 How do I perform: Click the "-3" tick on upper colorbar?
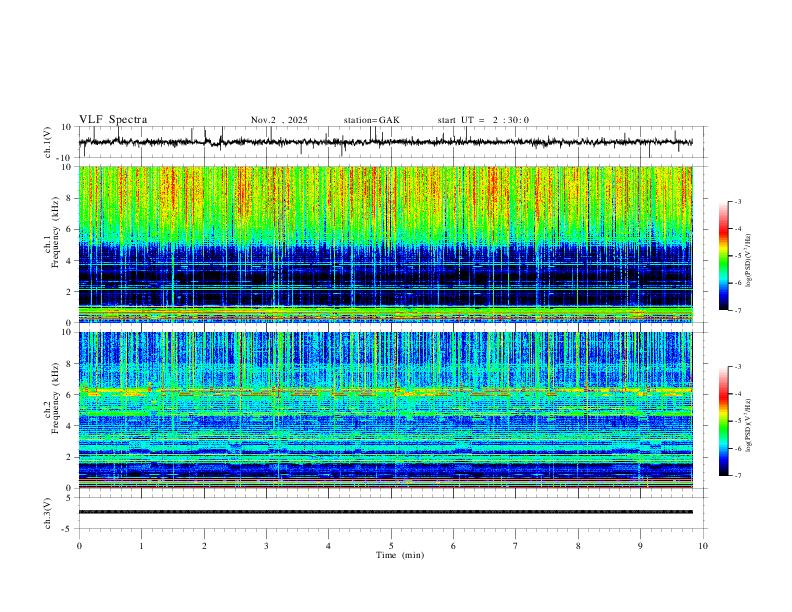tap(737, 201)
